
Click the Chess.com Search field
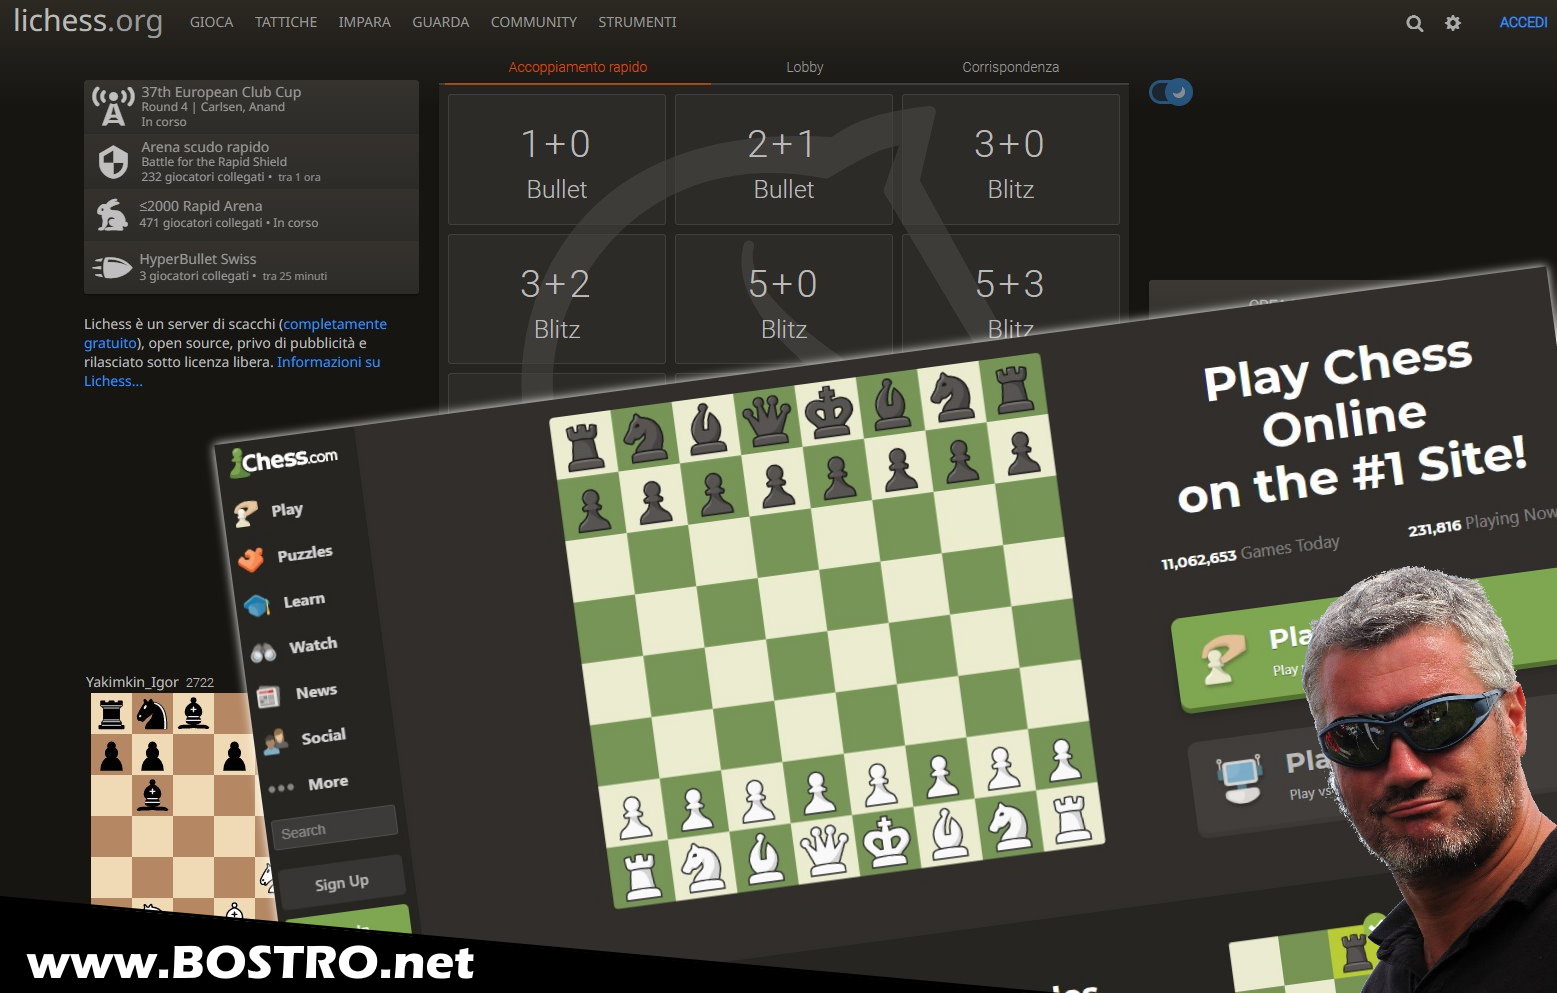tap(334, 828)
